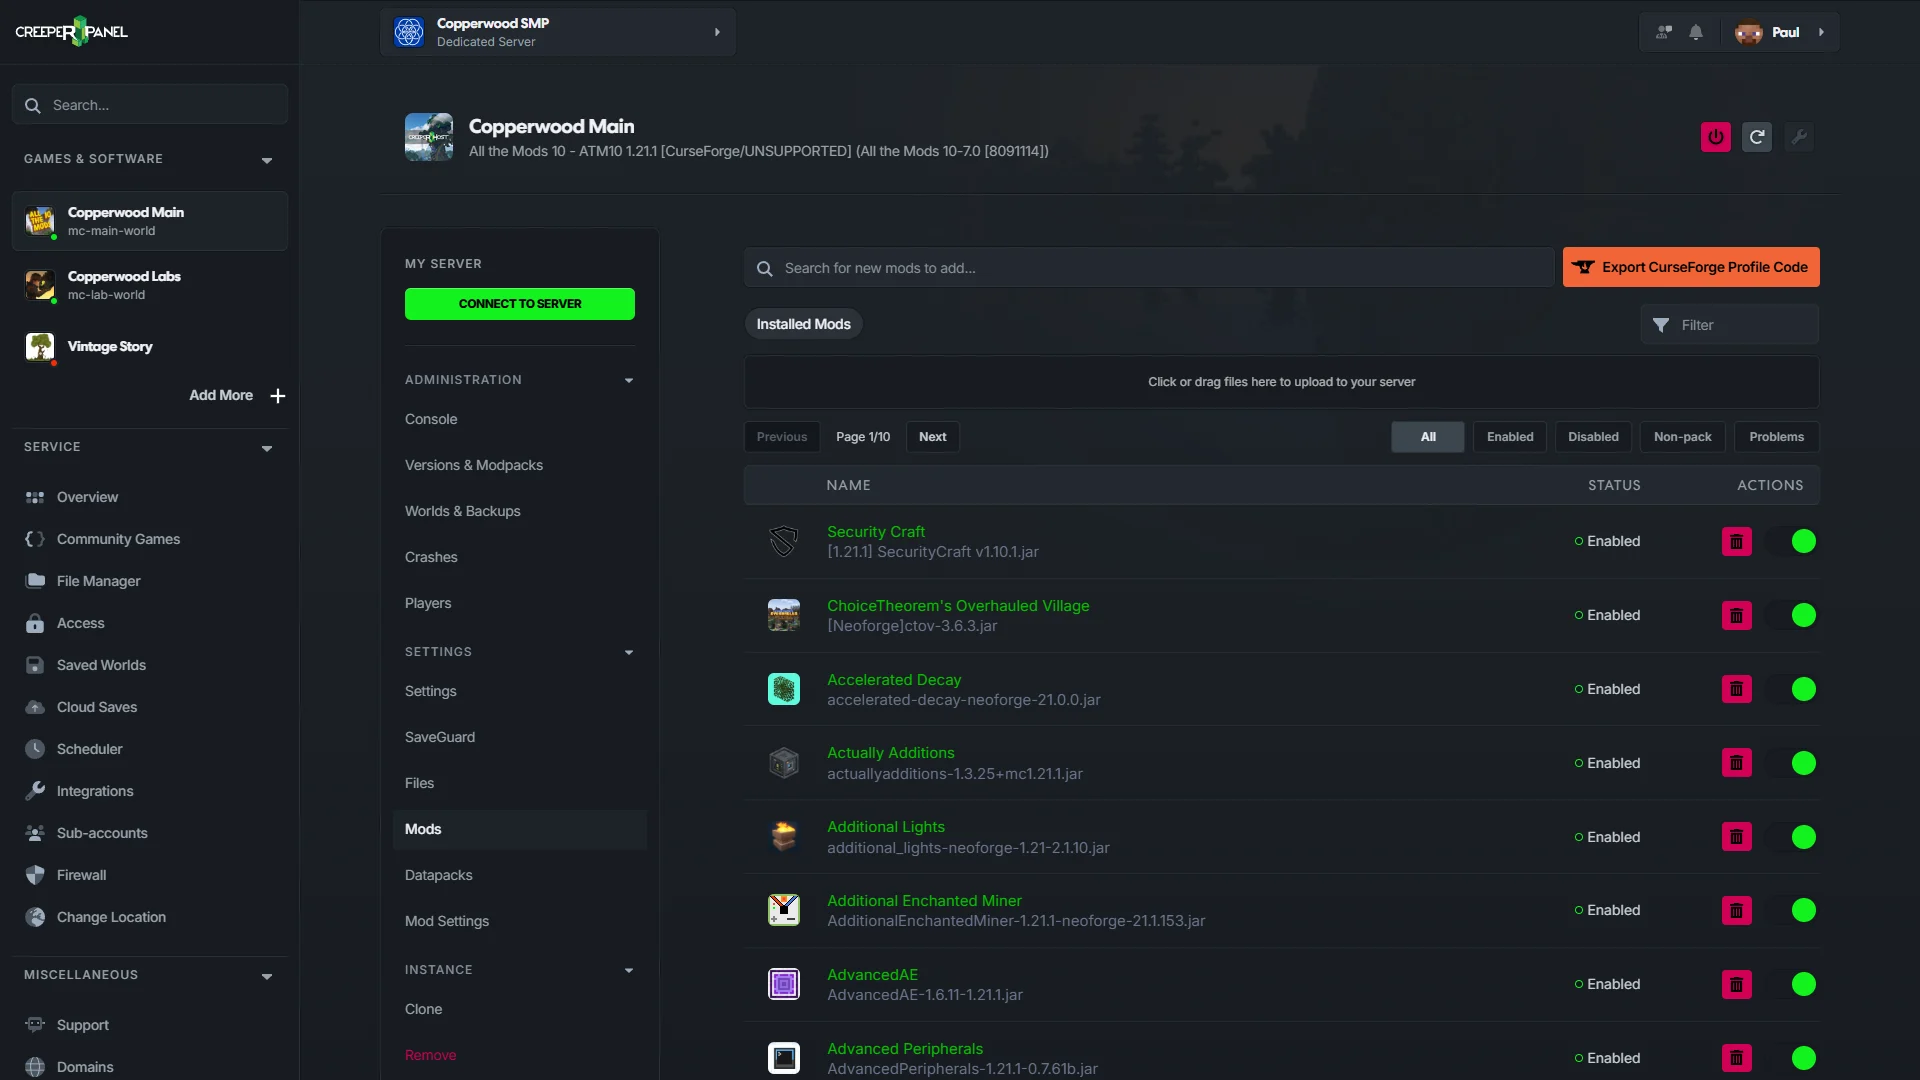Click the Saved Worlds disk icon
Image resolution: width=1920 pixels, height=1080 pixels.
click(35, 665)
